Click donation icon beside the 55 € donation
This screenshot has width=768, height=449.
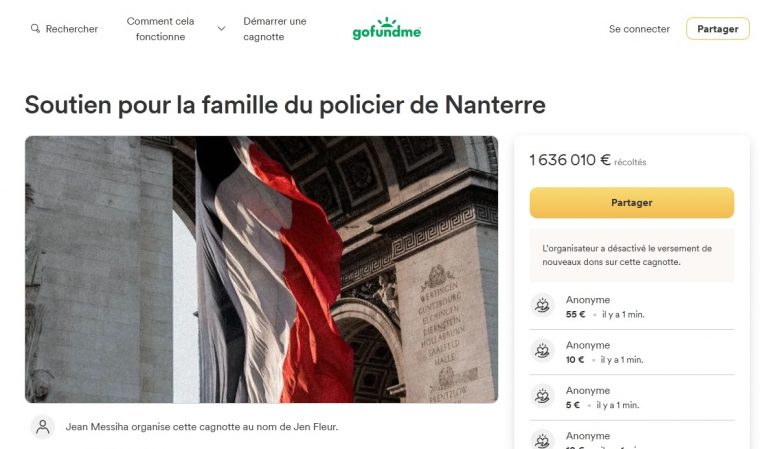click(542, 306)
